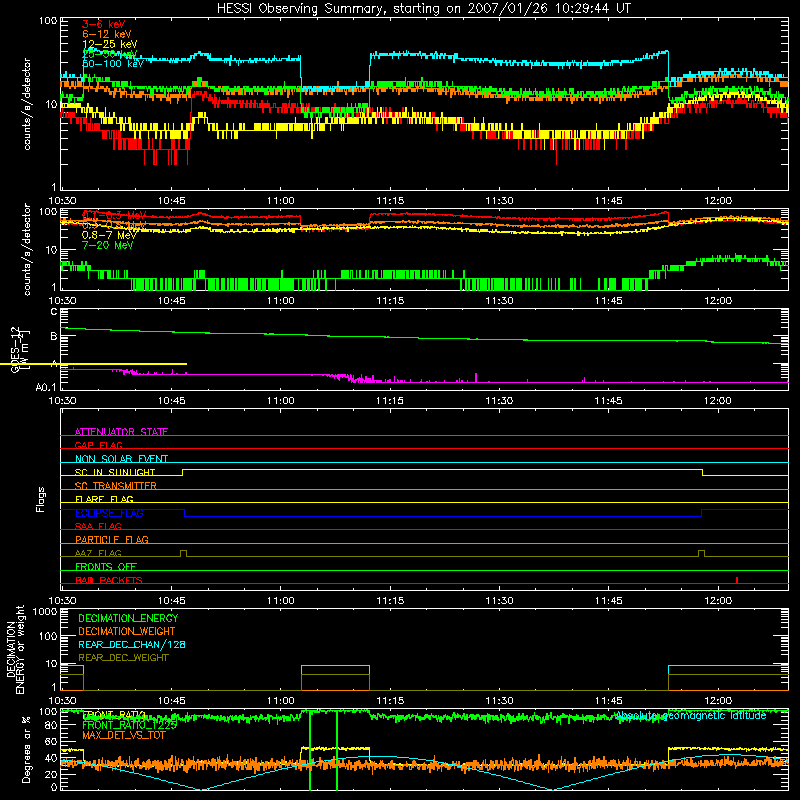Select the 50-100 keV legend label
This screenshot has height=800, width=800.
[113, 64]
